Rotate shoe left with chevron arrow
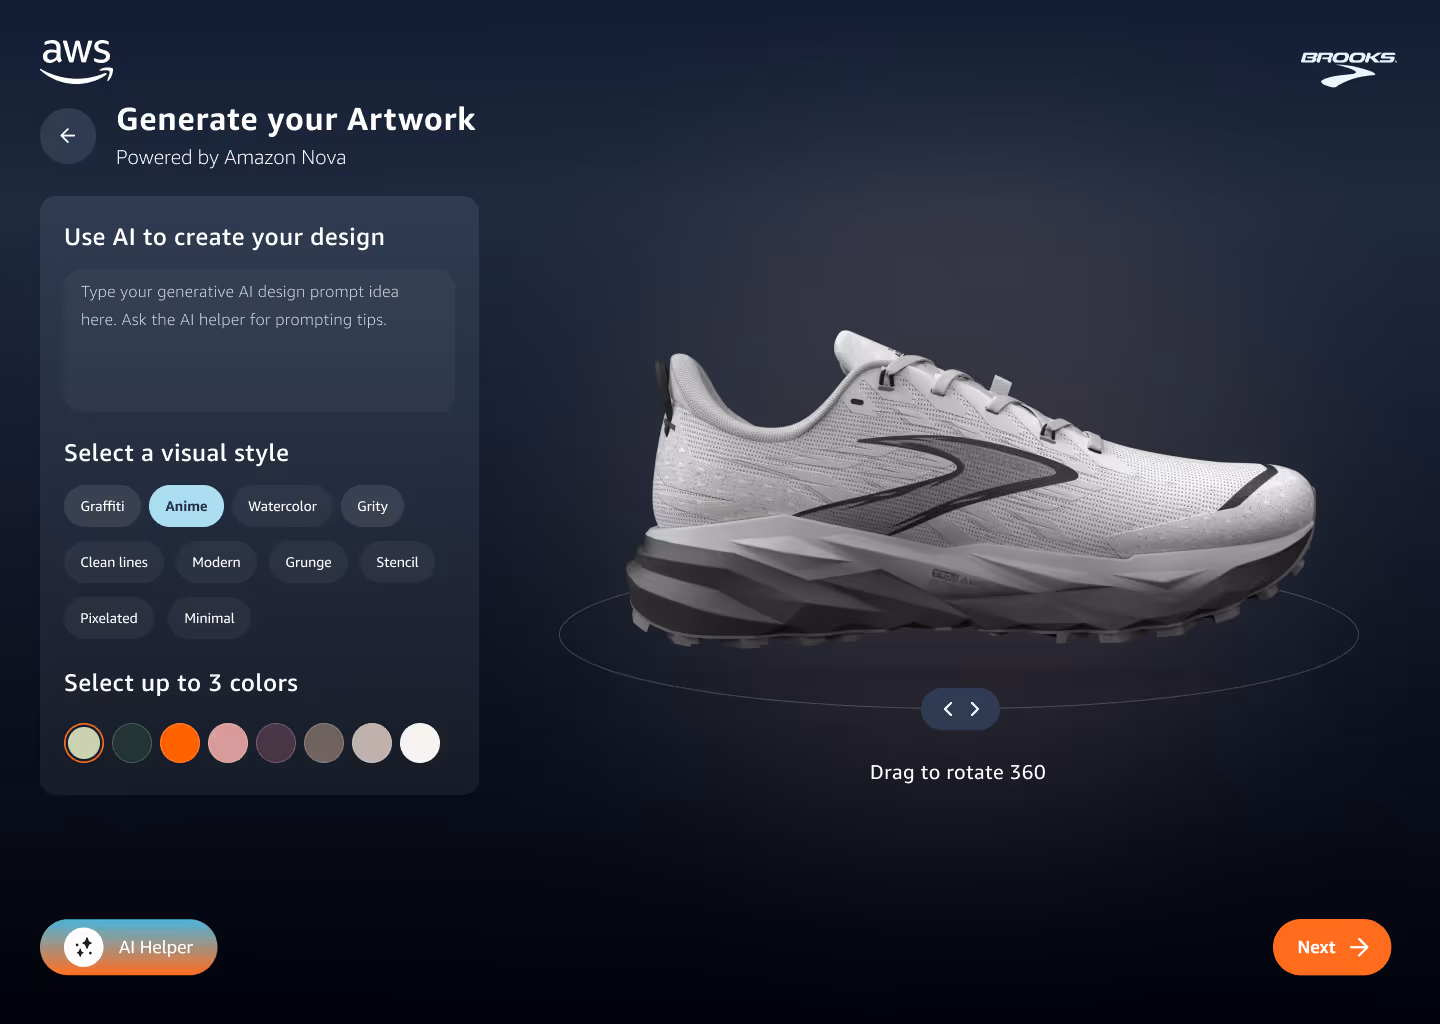1440x1024 pixels. point(948,709)
